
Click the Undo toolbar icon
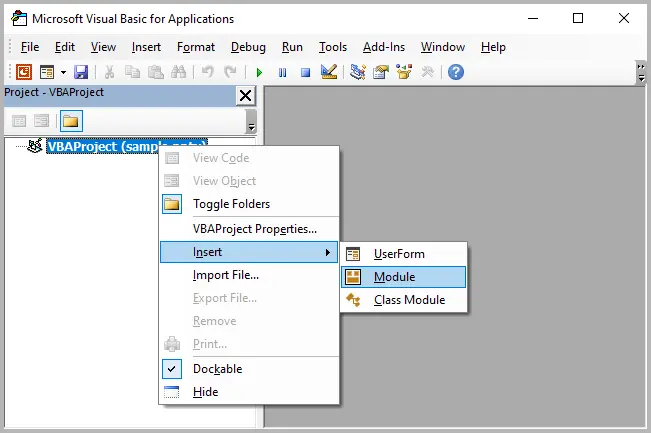pyautogui.click(x=207, y=72)
